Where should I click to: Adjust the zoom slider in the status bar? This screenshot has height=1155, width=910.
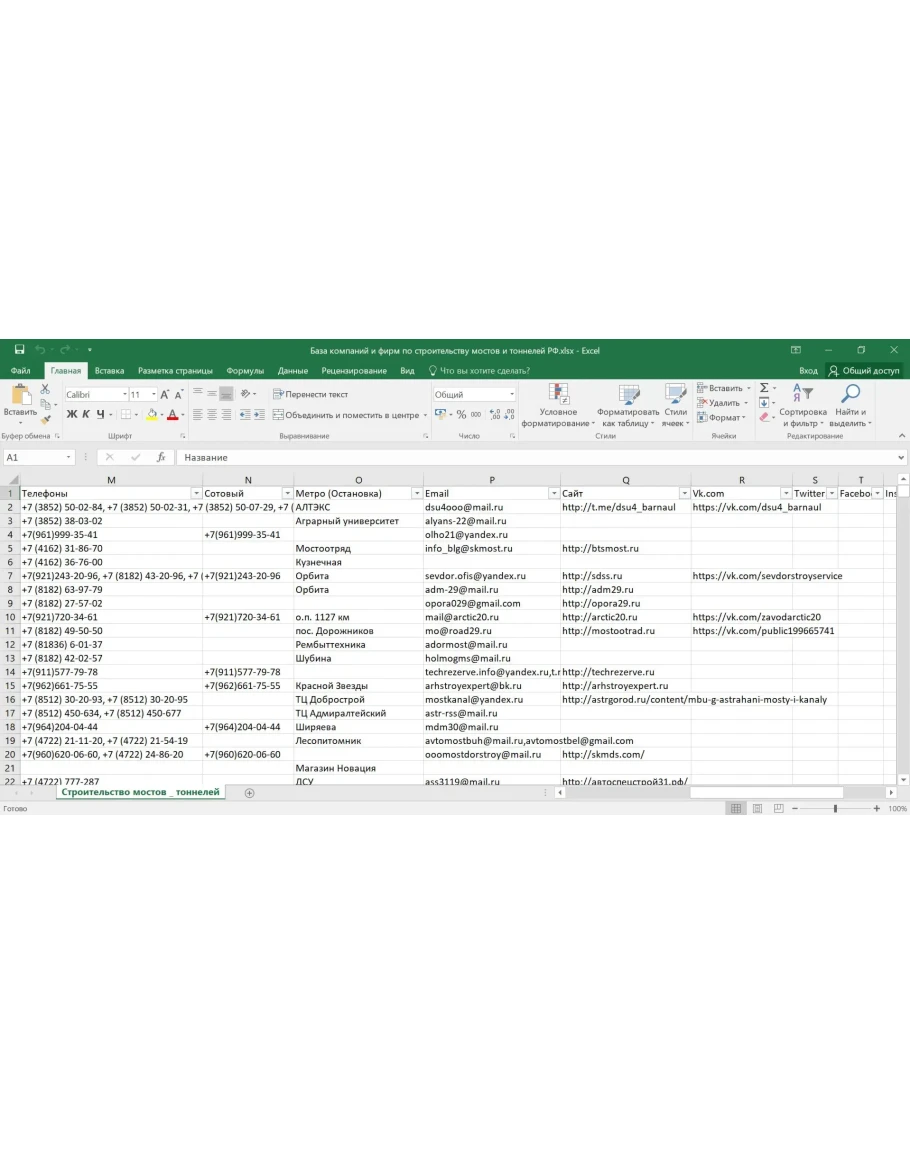click(x=835, y=808)
